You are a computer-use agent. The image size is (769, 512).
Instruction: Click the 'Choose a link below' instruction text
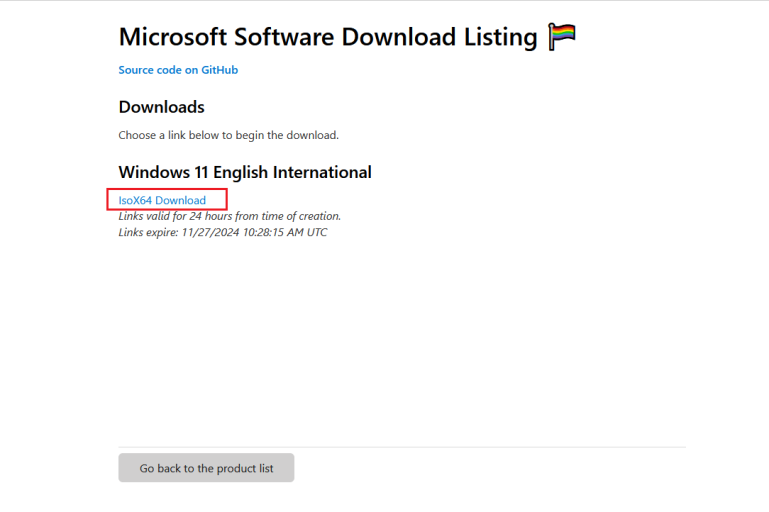(228, 135)
